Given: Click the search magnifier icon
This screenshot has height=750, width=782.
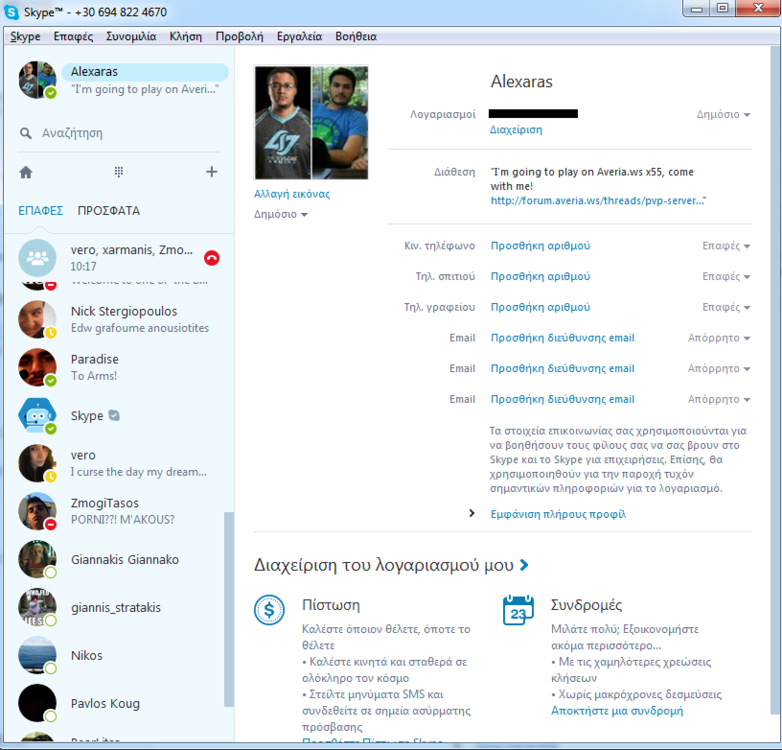Looking at the screenshot, I should pyautogui.click(x=25, y=133).
